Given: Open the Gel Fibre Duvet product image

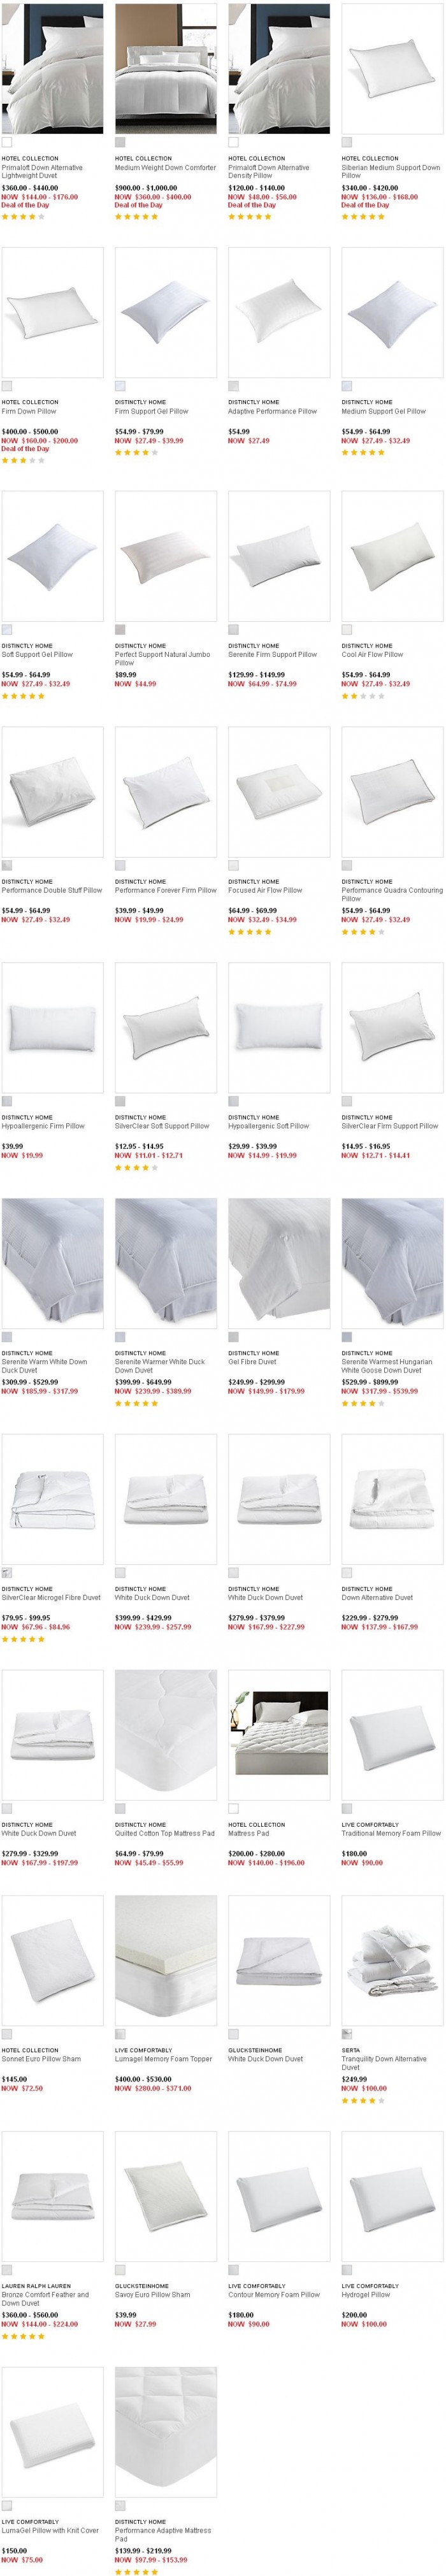Looking at the screenshot, I should click(x=279, y=1263).
